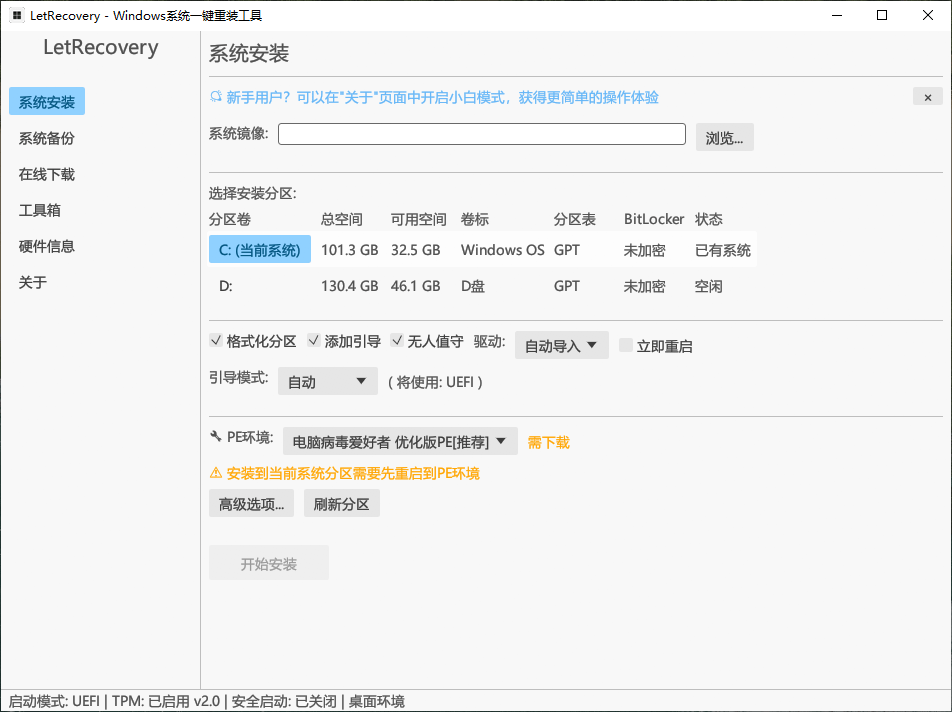952x712 pixels.
Task: Click 浏览... to choose a system image
Action: pyautogui.click(x=724, y=137)
